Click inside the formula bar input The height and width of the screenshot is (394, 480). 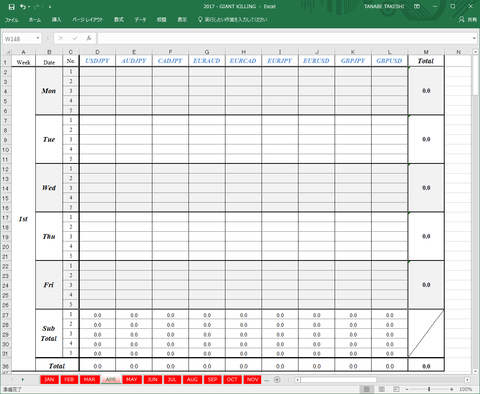[x=283, y=38]
